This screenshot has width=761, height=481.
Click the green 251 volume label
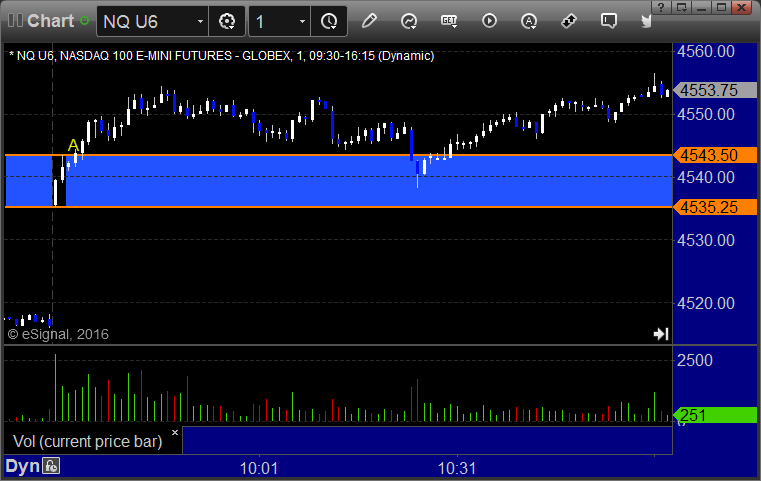point(715,415)
